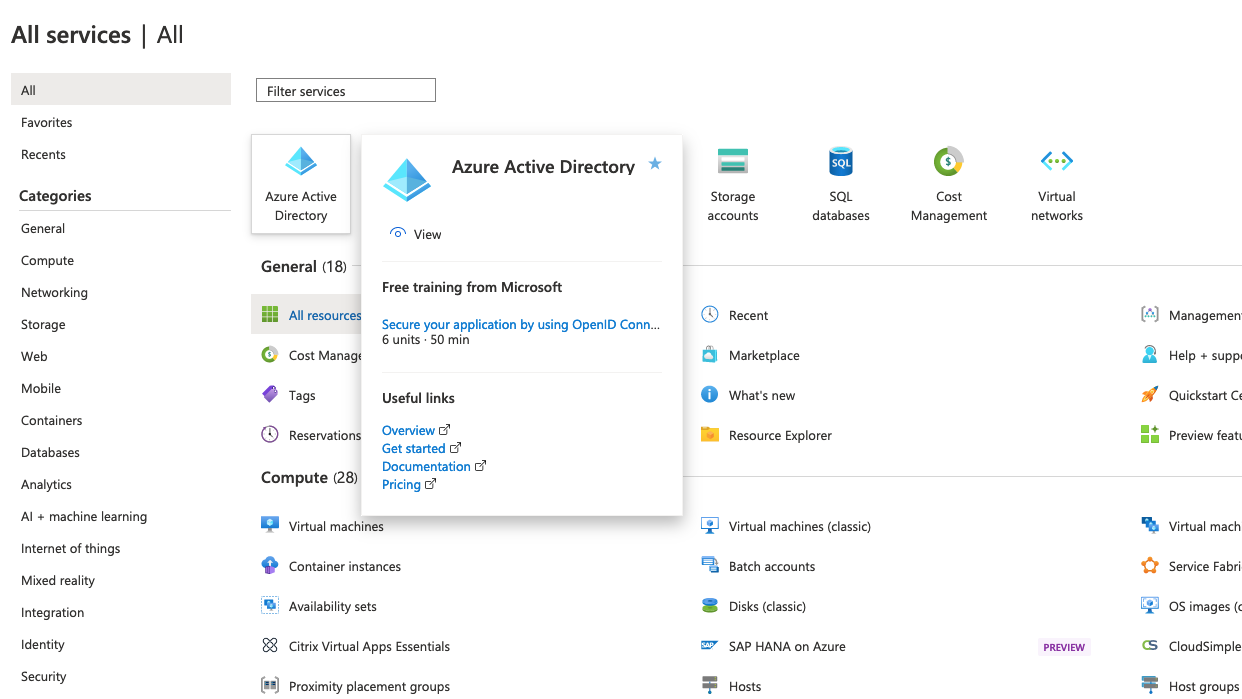Click the Recent clock icon
1242x699 pixels.
pos(710,314)
